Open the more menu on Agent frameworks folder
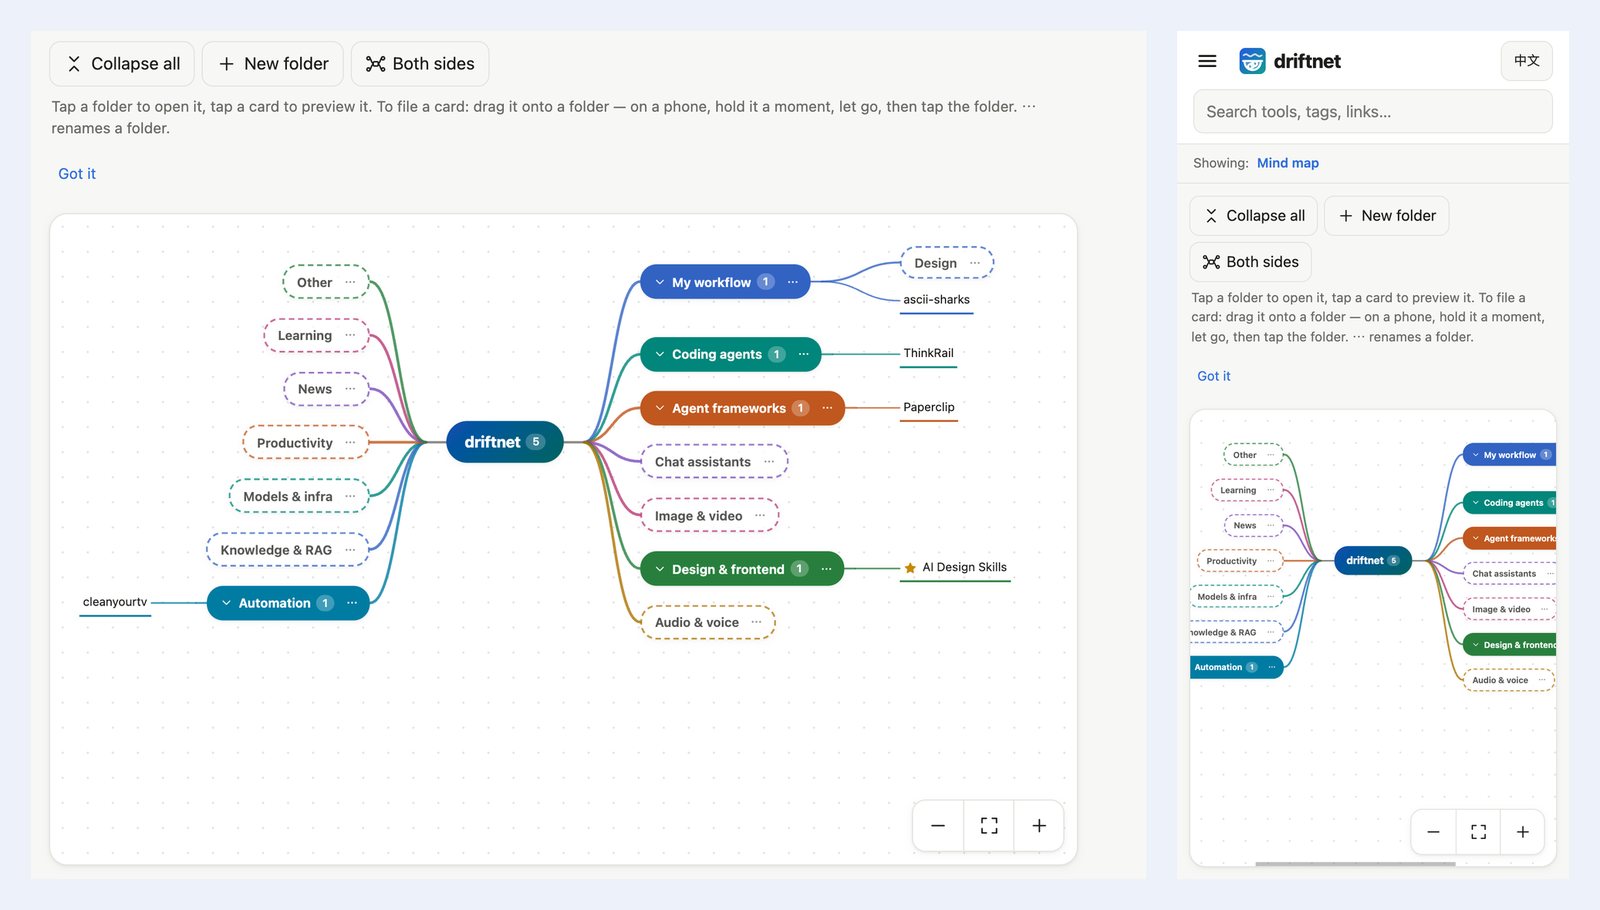 827,409
